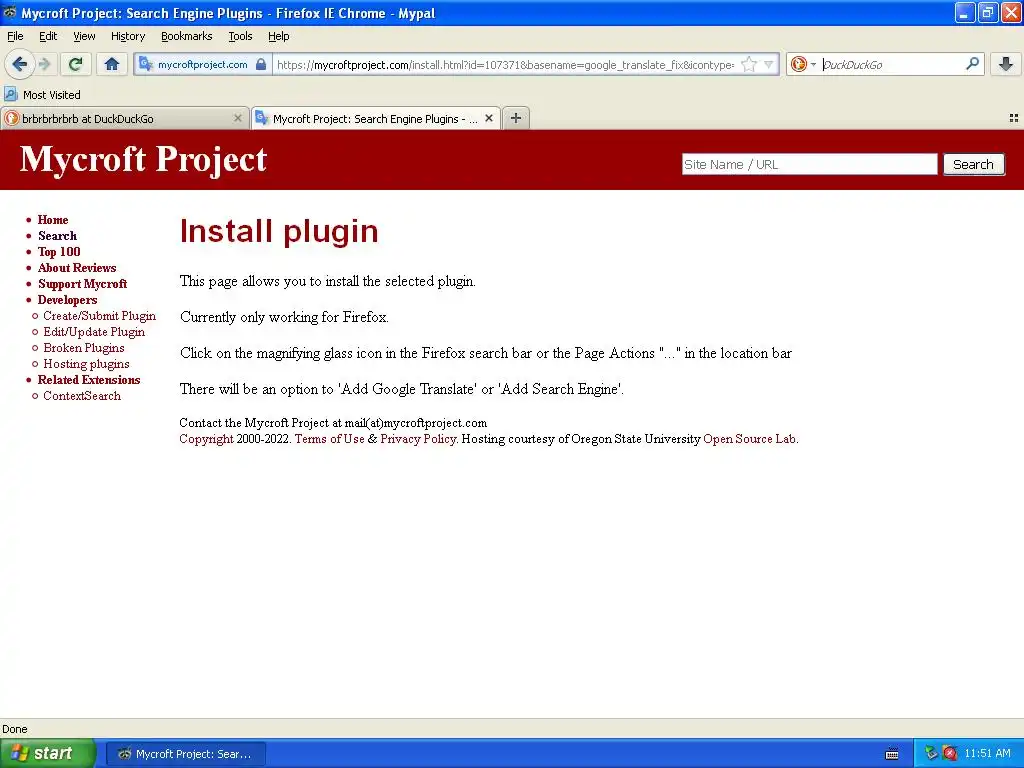Open the About Reviews link
This screenshot has width=1024, height=768.
coord(77,268)
